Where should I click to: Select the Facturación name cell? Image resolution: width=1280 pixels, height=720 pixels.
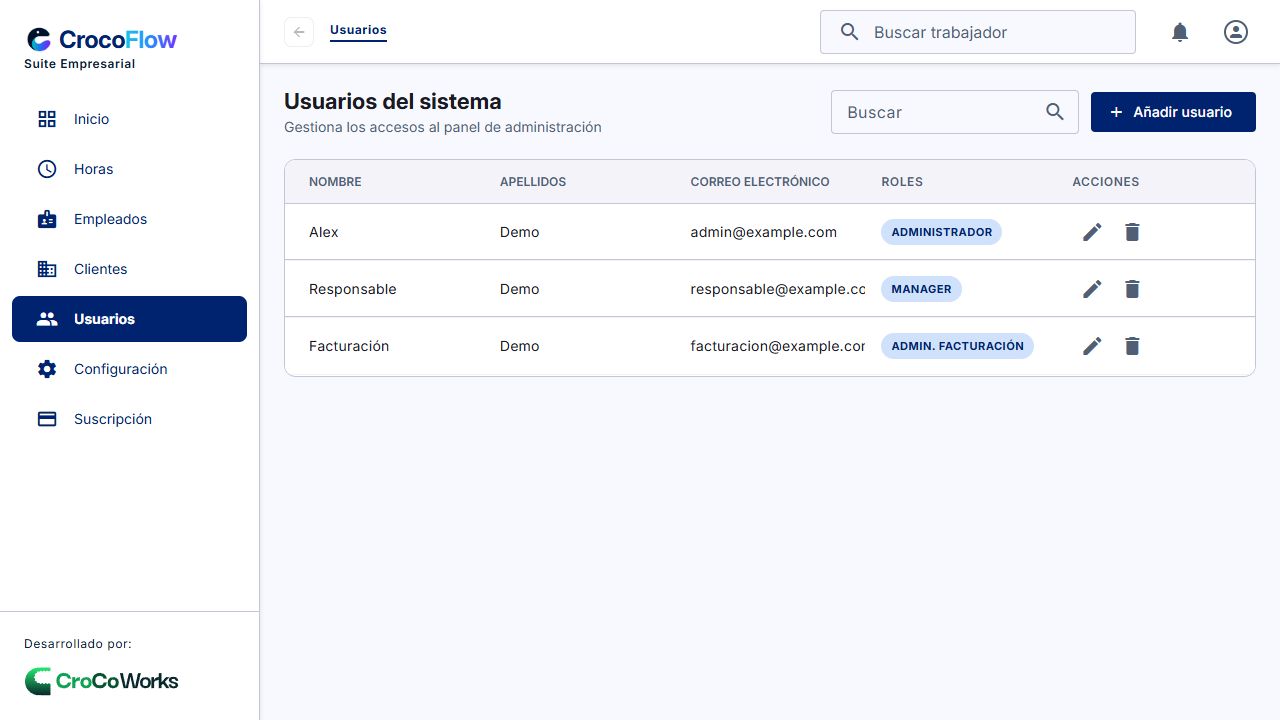pyautogui.click(x=349, y=346)
